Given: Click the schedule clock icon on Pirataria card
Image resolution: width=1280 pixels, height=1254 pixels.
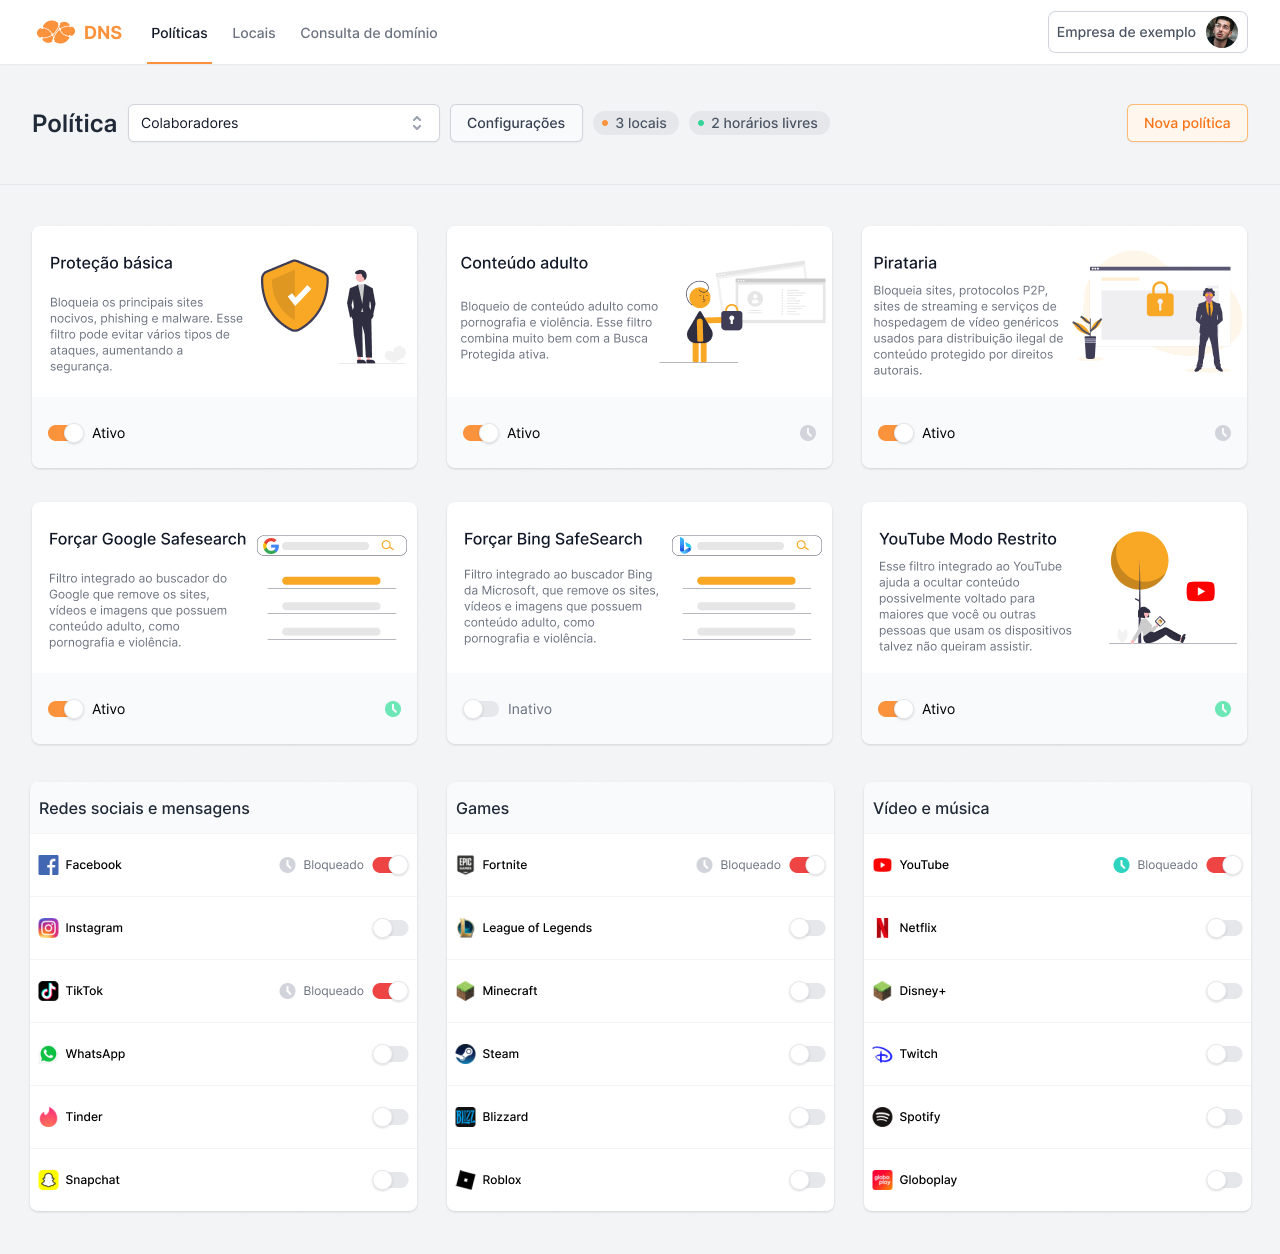Looking at the screenshot, I should coord(1223,433).
